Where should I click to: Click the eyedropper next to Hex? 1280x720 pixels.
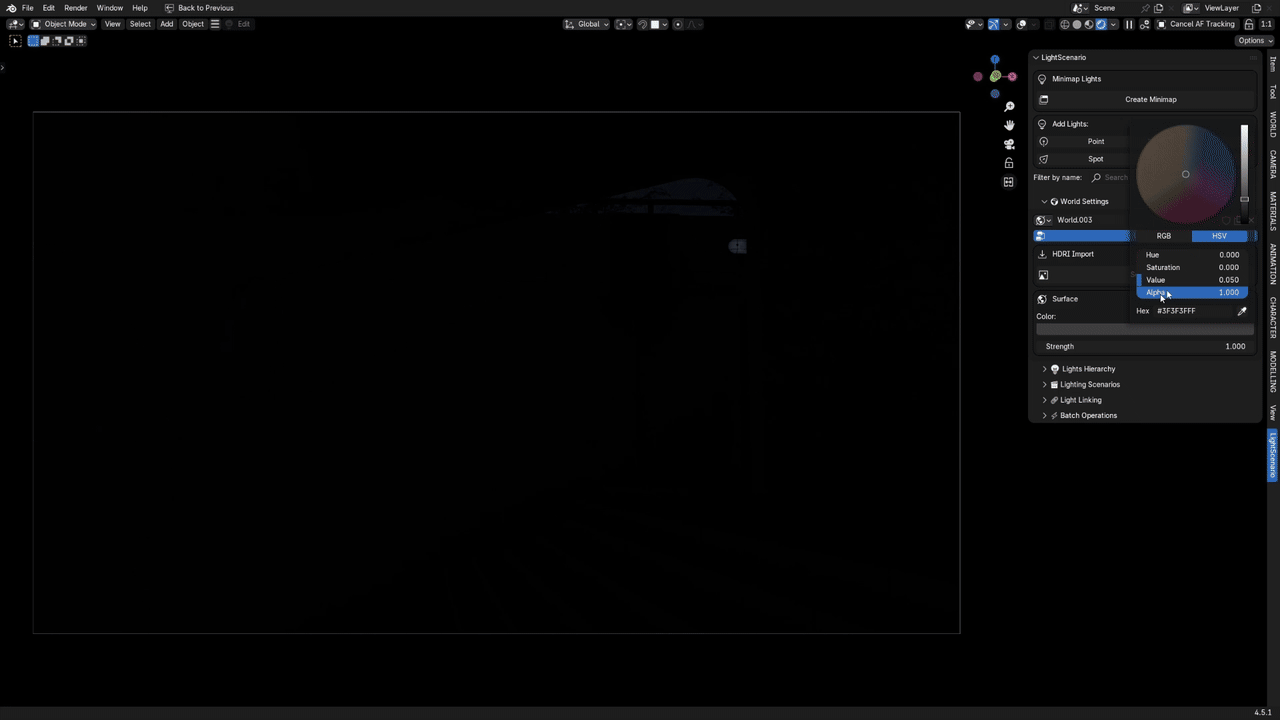1242,311
